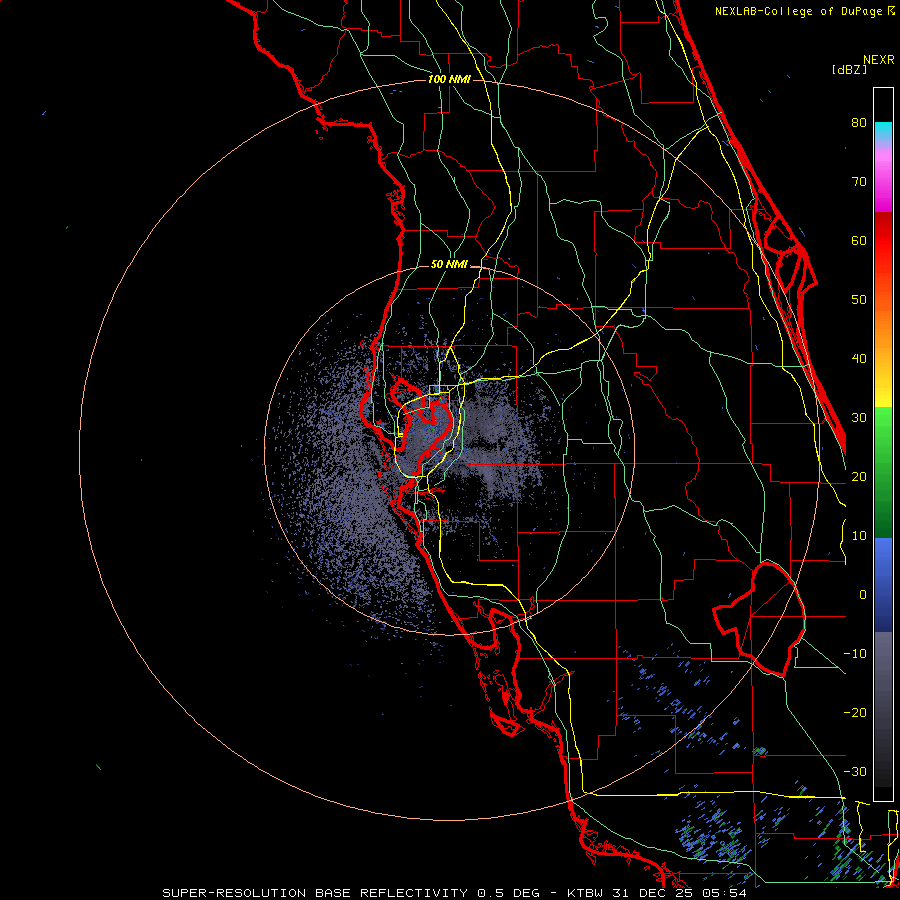Click the 80 value on the dBZ scale
Image resolution: width=900 pixels, height=900 pixels.
click(x=859, y=122)
